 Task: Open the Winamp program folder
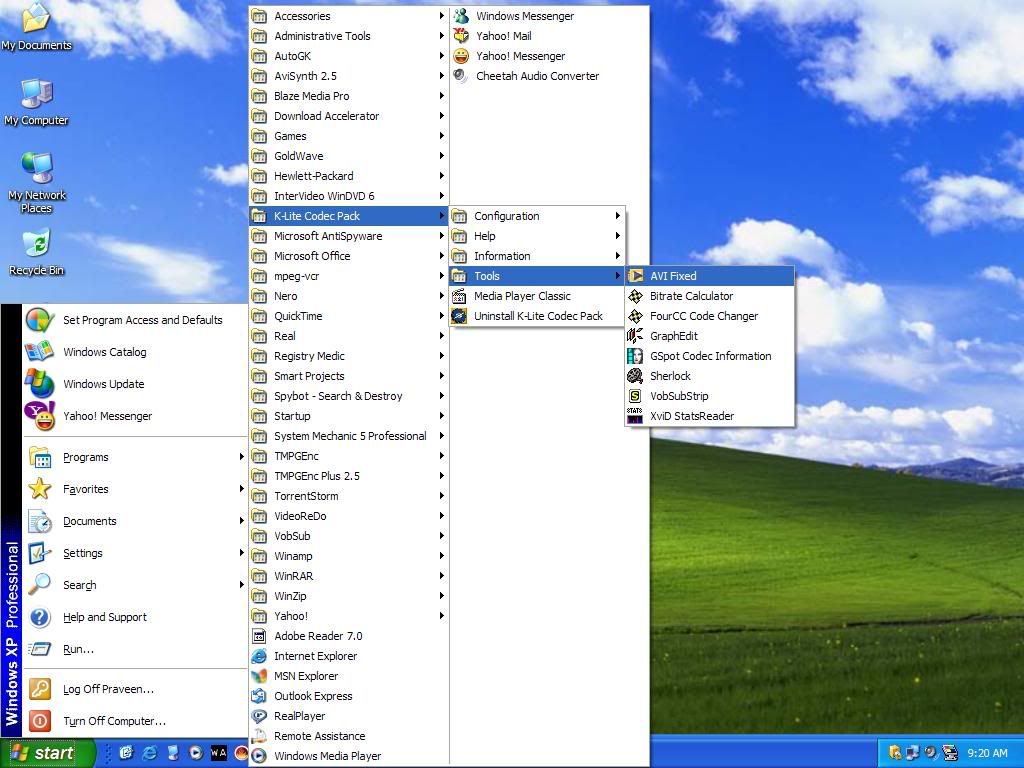(x=349, y=556)
